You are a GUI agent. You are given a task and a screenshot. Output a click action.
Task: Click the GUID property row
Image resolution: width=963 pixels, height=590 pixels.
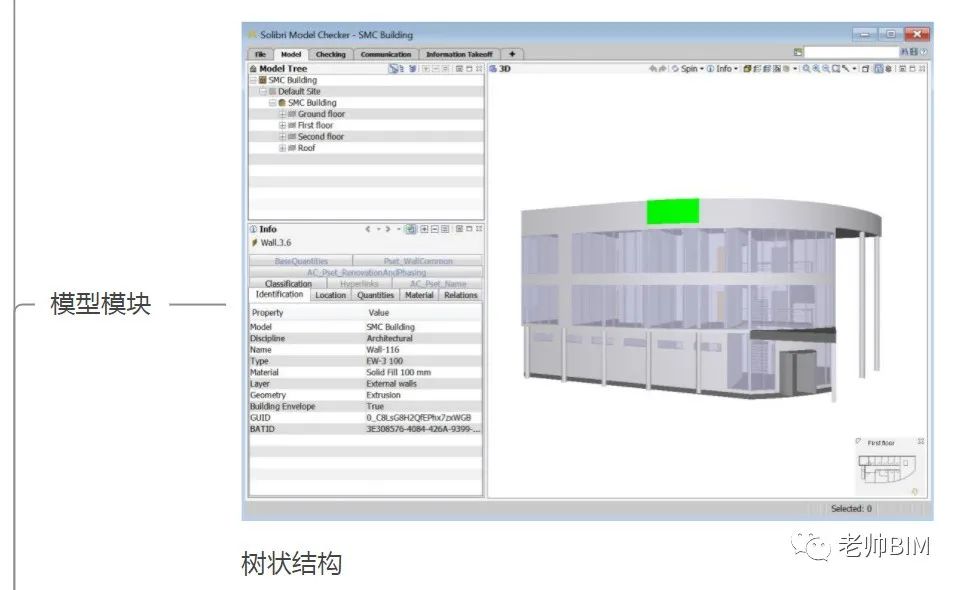coord(365,417)
